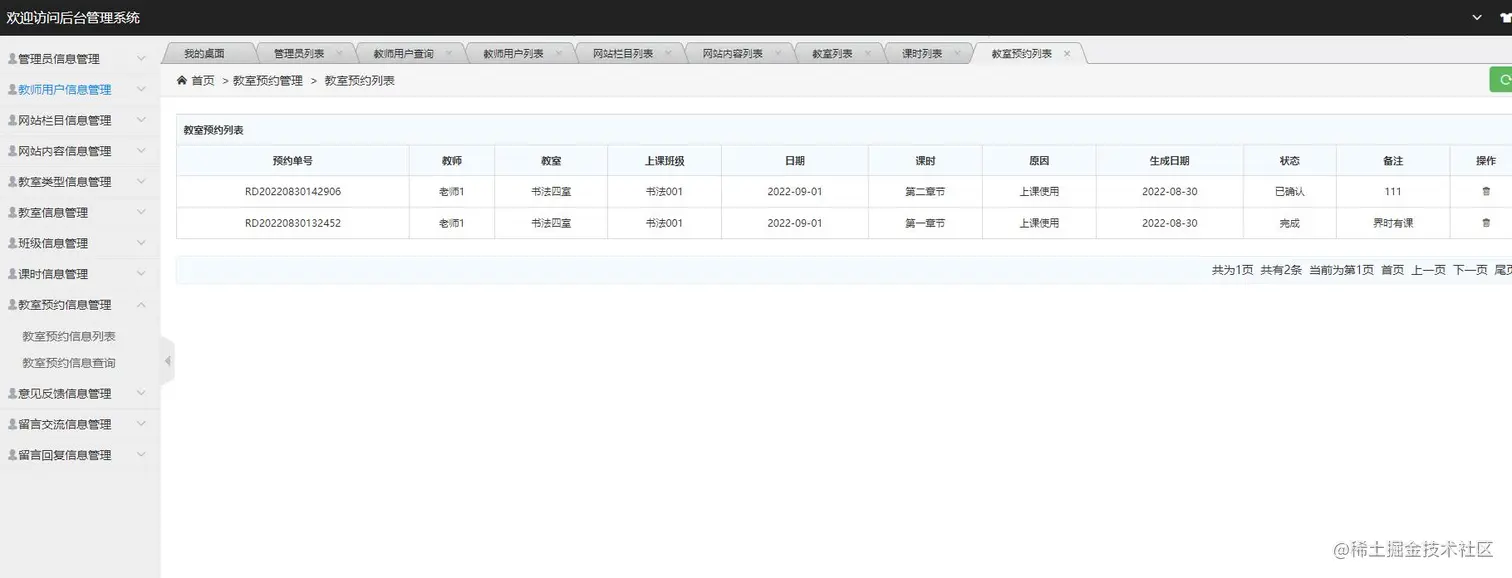Click status cell 完成
The image size is (1512, 578).
point(1290,223)
